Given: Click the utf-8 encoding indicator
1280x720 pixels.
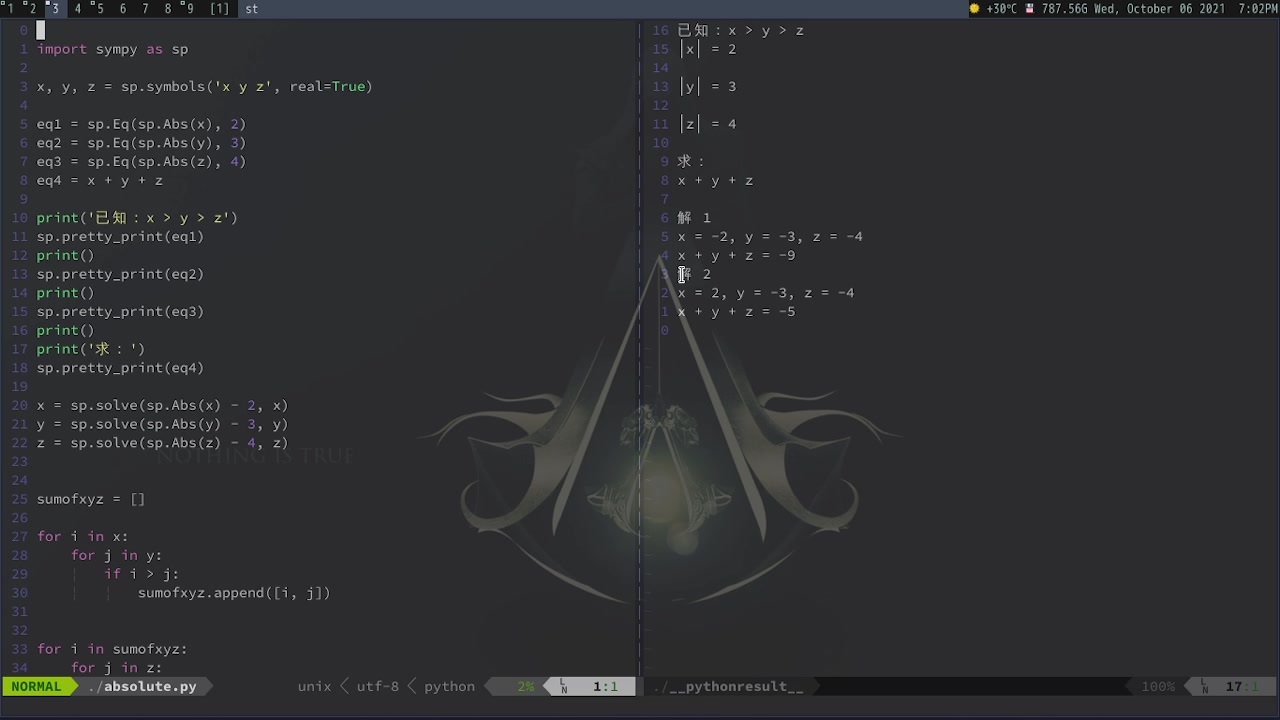Looking at the screenshot, I should click(378, 686).
